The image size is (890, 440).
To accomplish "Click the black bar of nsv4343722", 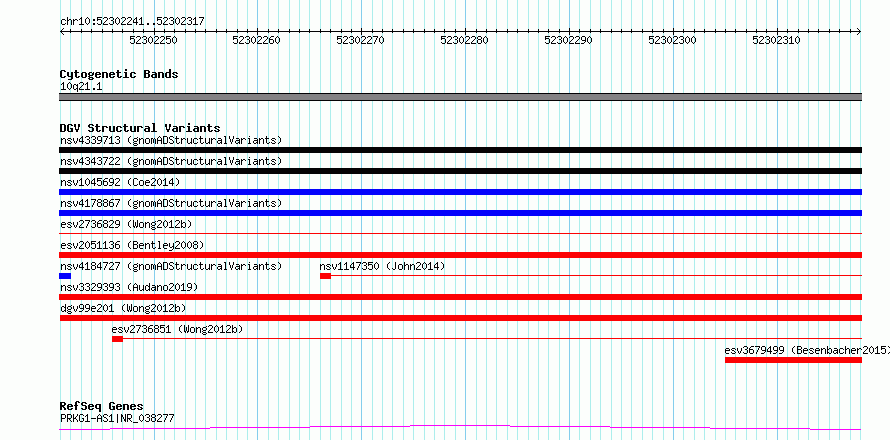I will pos(460,171).
